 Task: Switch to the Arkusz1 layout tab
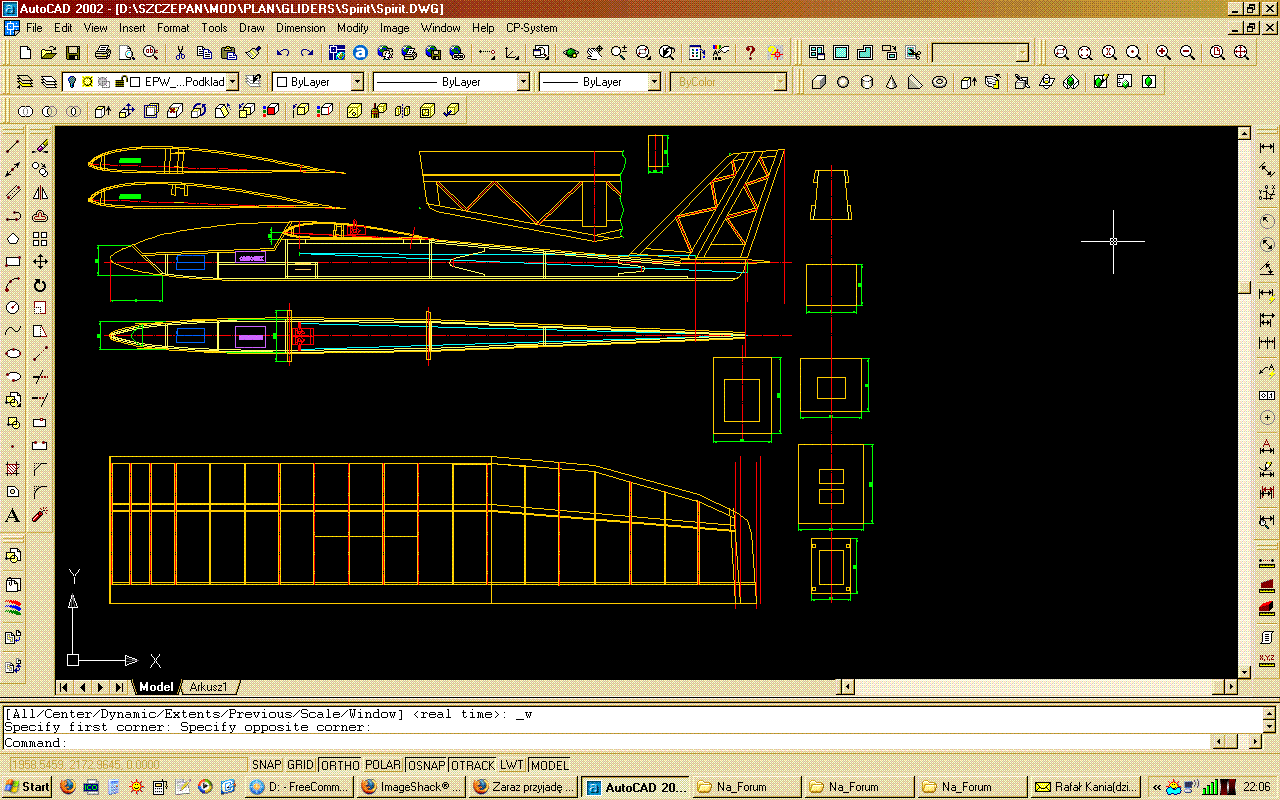(209, 687)
